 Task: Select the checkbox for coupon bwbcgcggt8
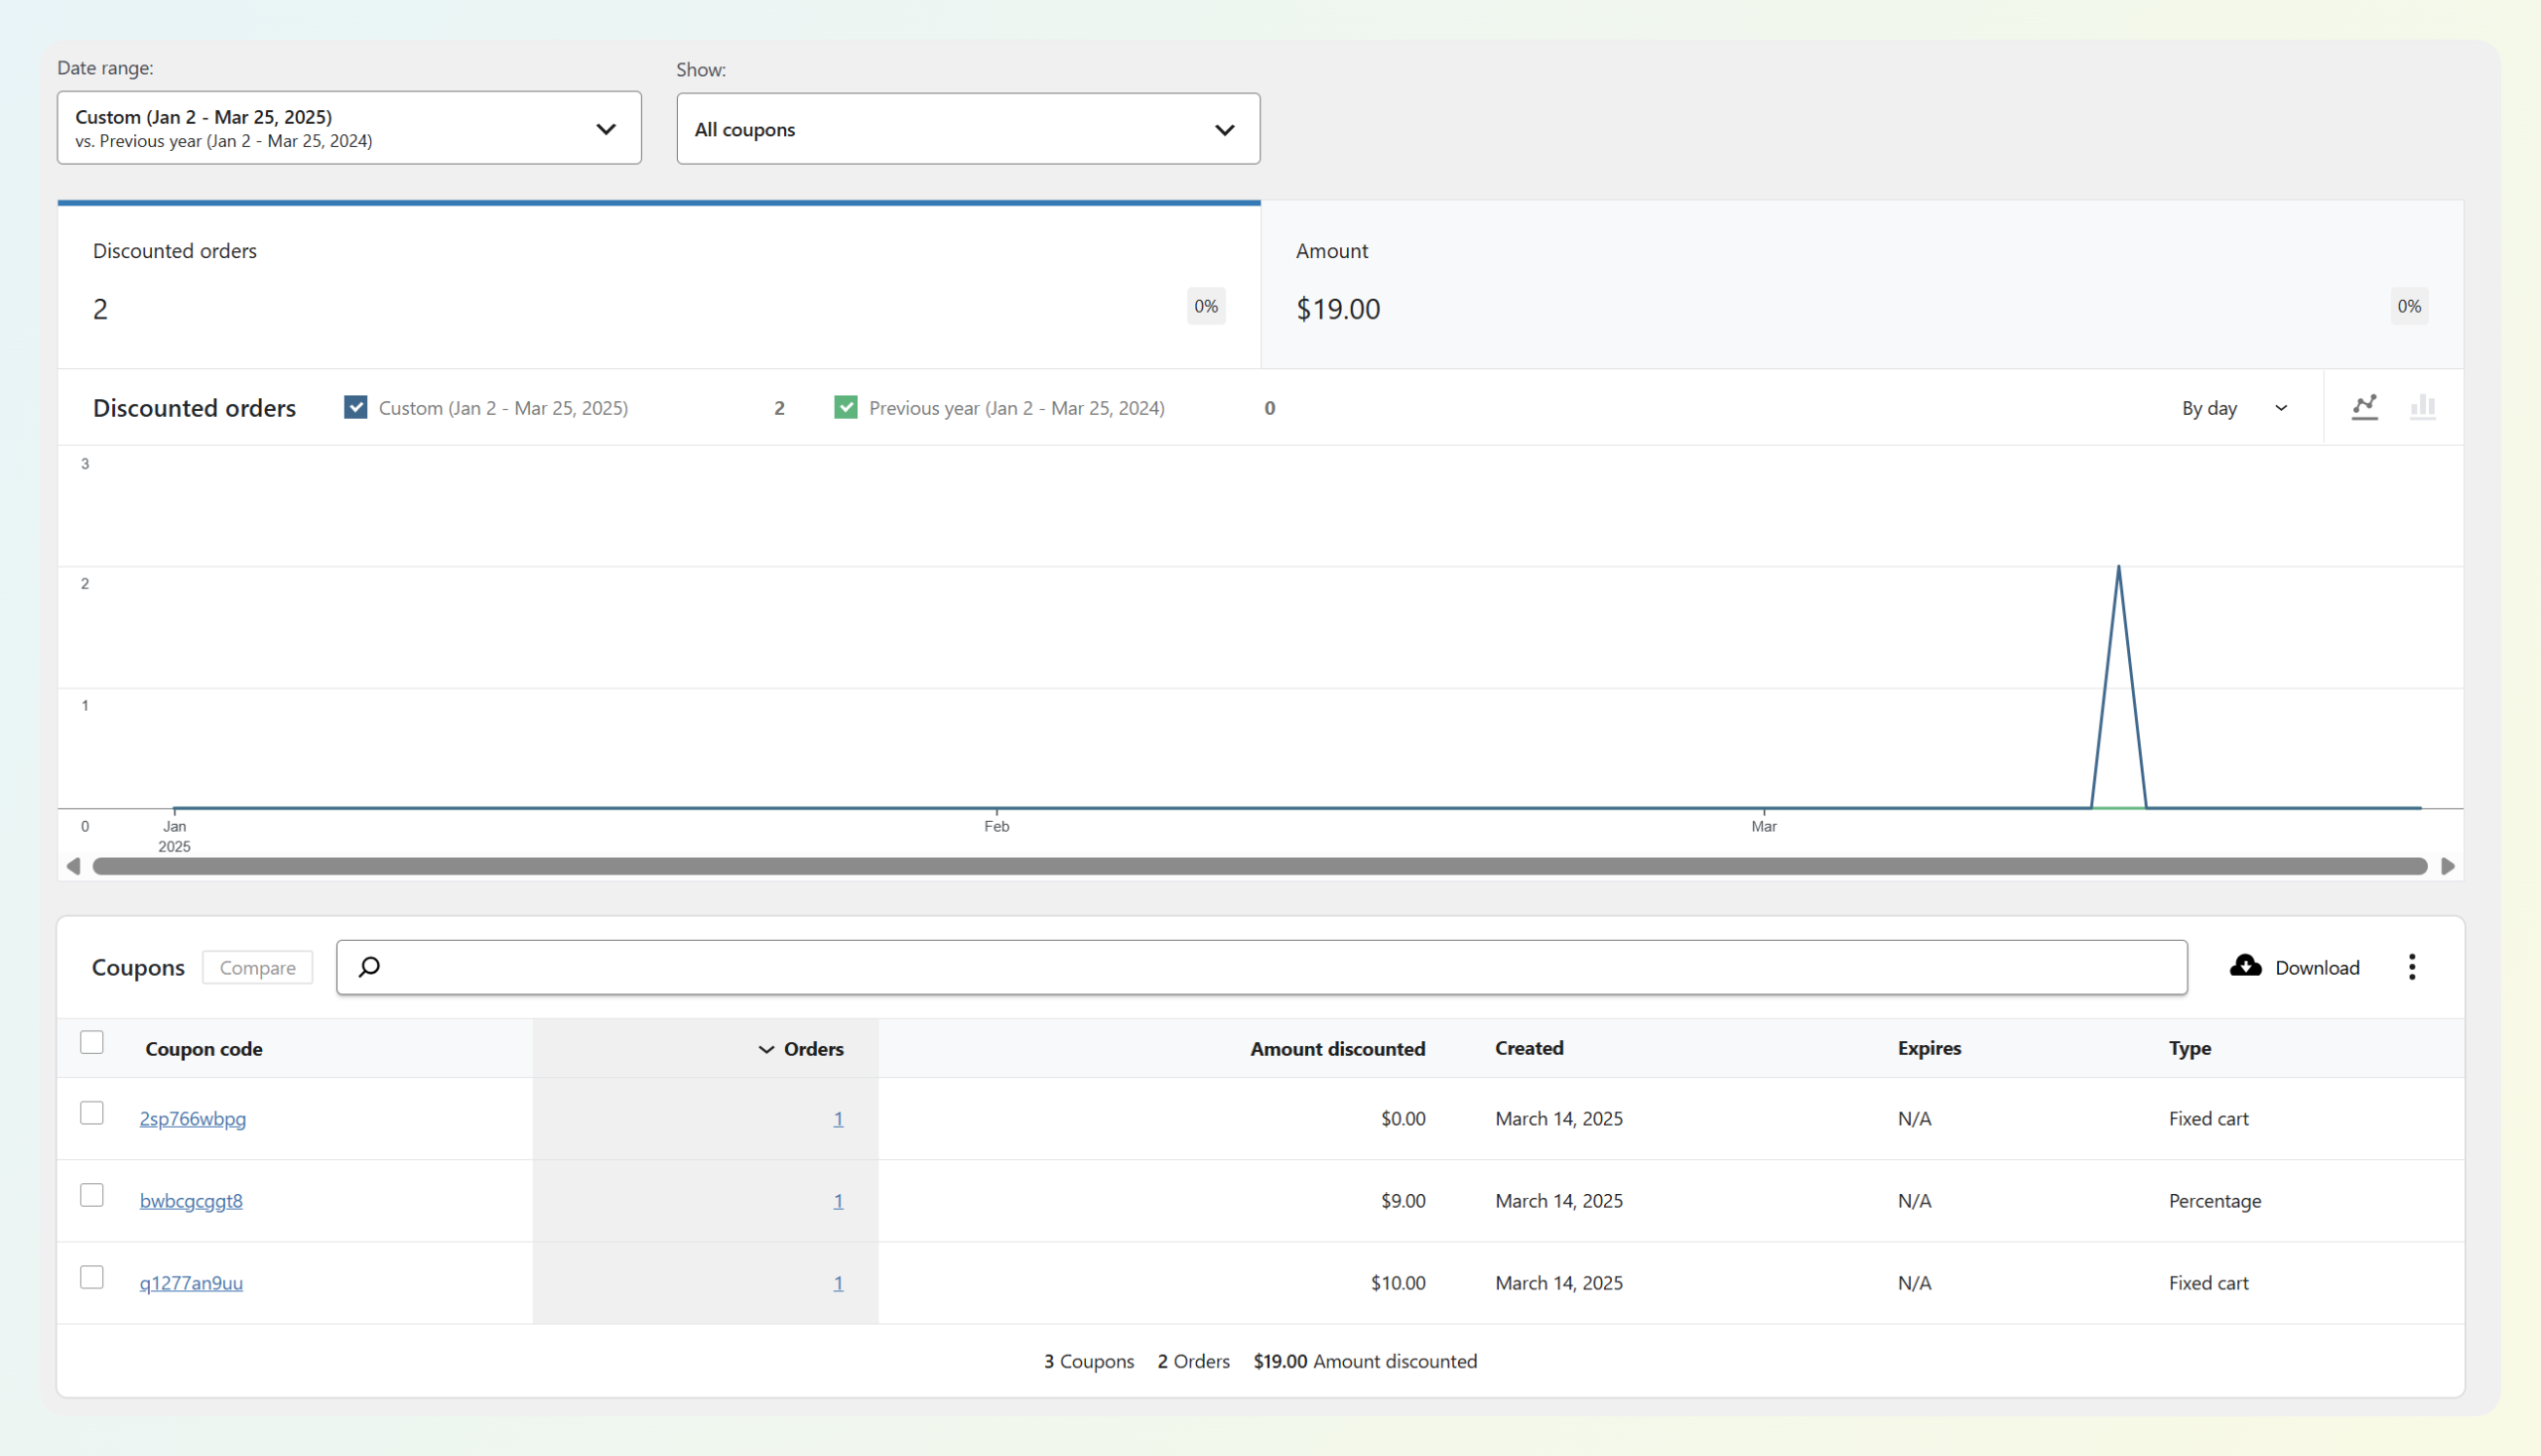point(92,1195)
